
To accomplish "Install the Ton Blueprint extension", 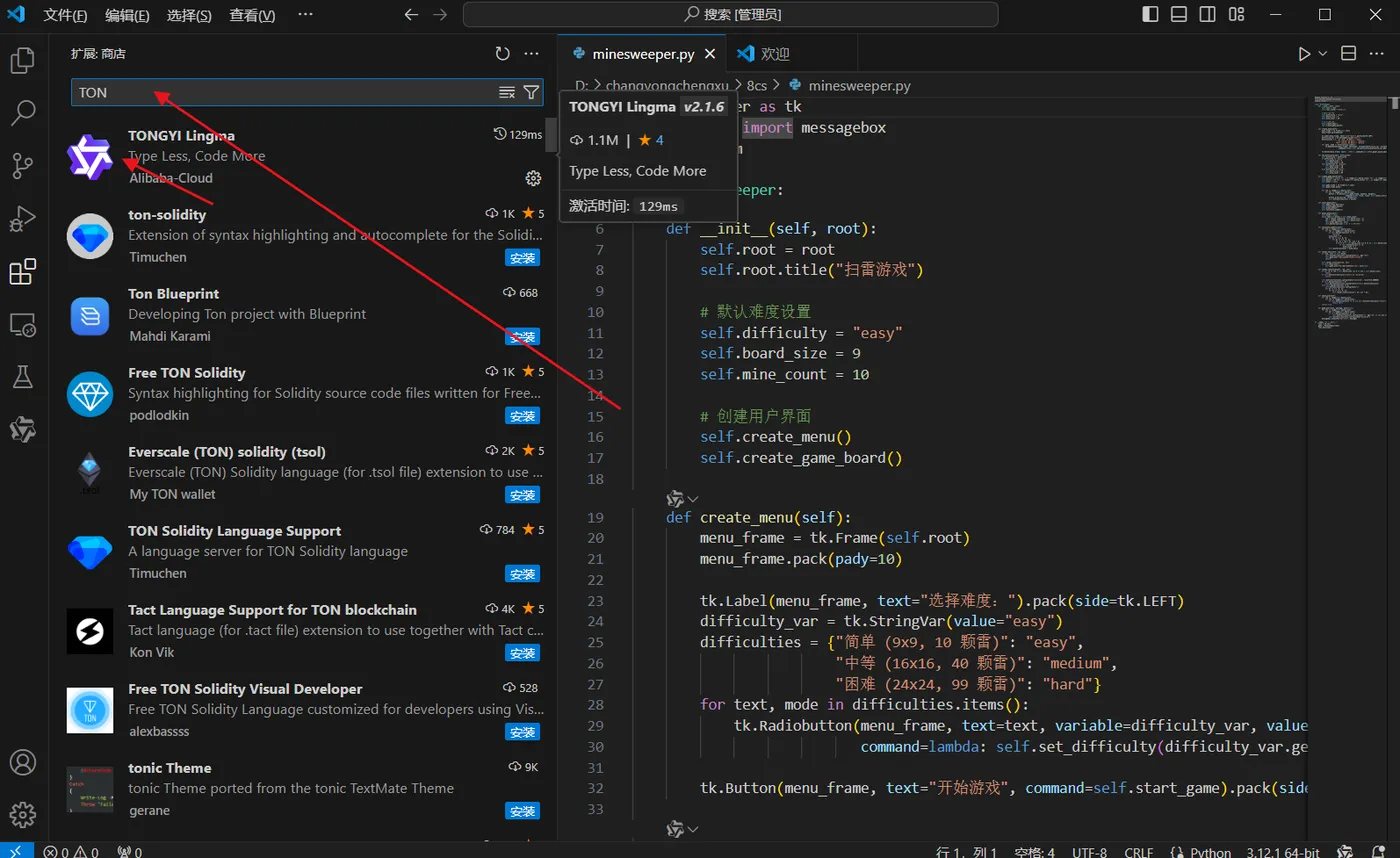I will 522,337.
